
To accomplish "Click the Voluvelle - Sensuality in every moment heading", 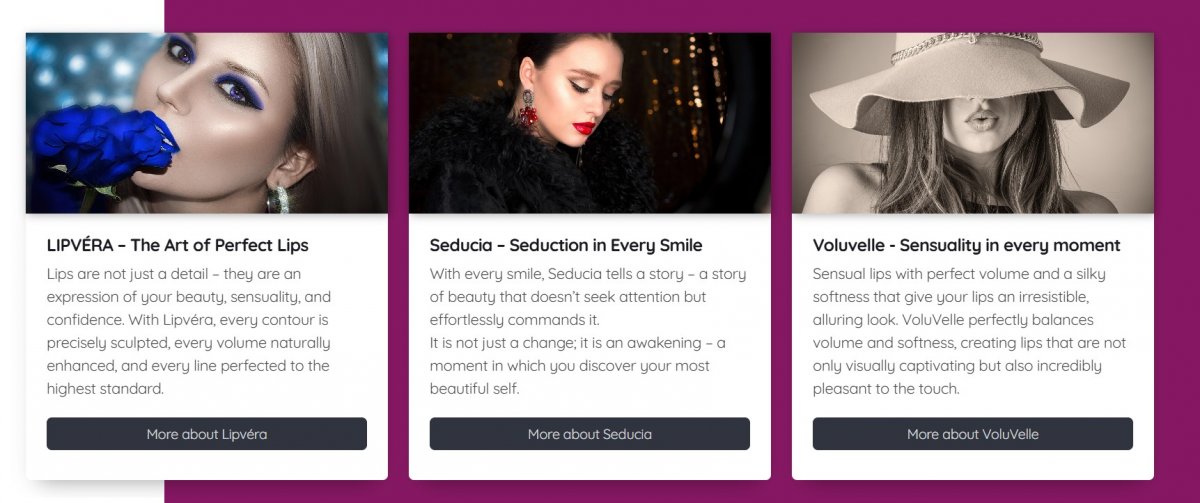I will [x=966, y=245].
